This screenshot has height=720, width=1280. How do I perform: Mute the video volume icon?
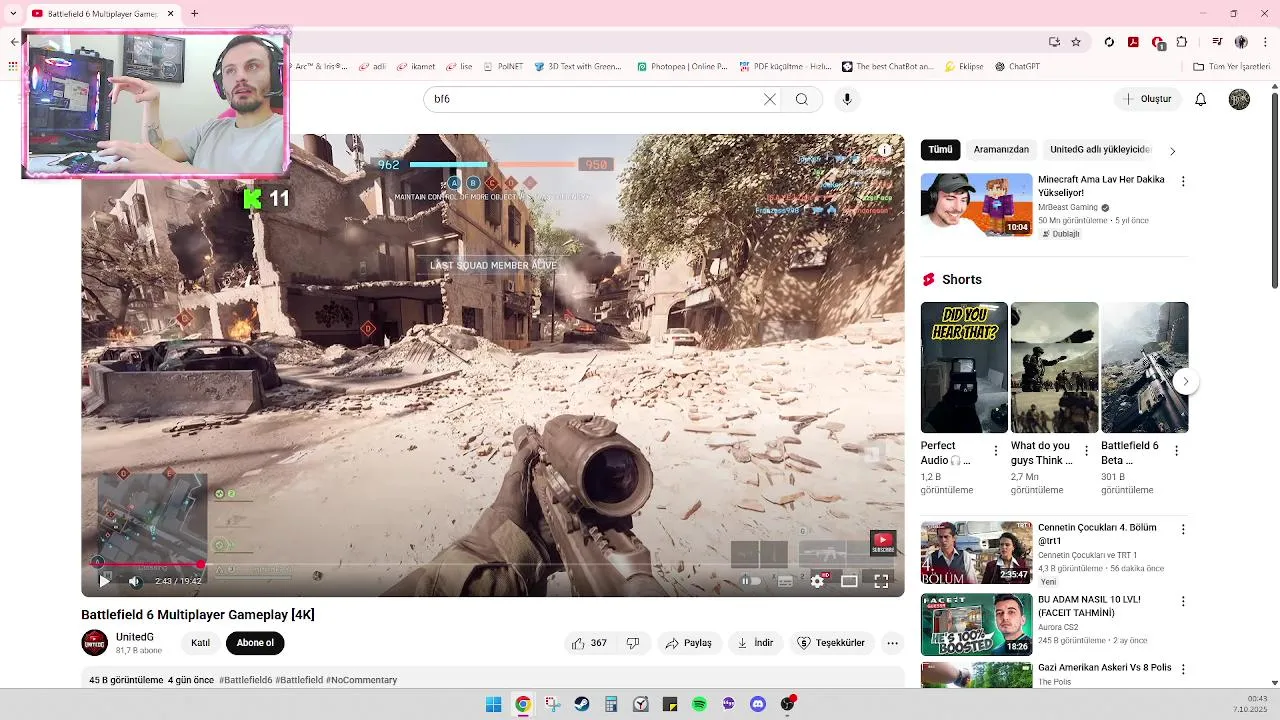point(134,581)
